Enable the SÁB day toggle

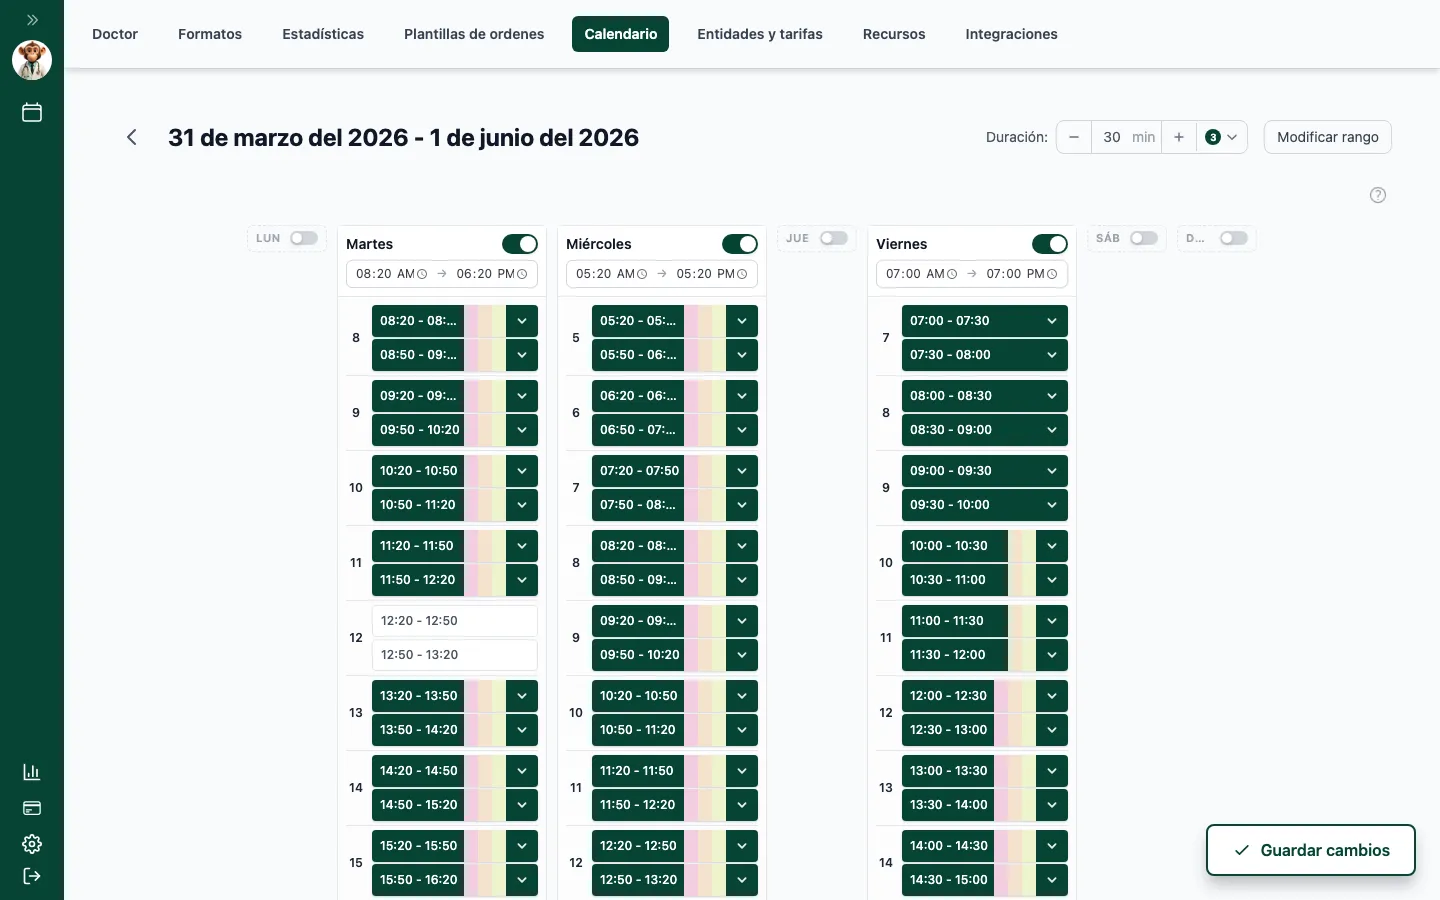(x=1144, y=238)
